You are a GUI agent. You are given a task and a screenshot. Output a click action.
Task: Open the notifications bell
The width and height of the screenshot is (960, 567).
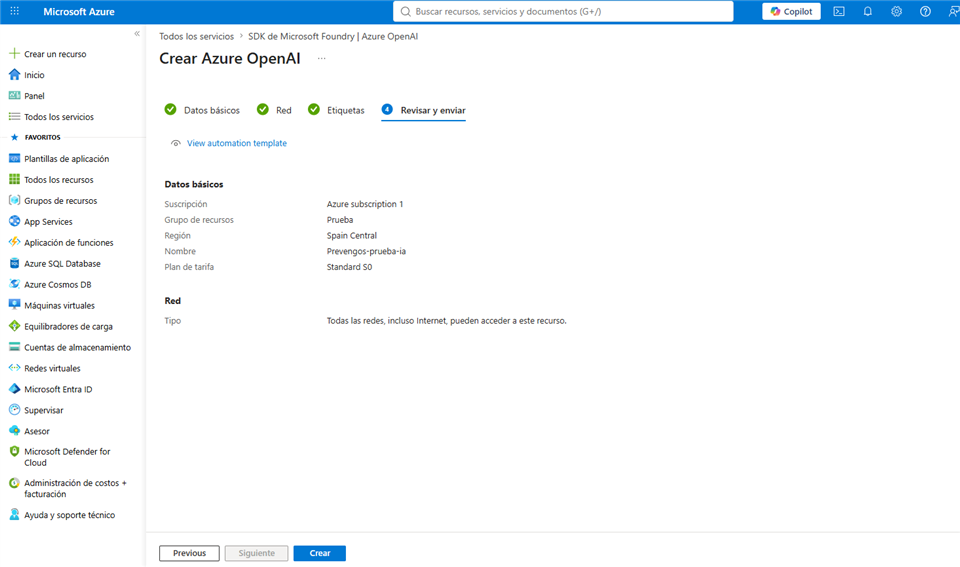tap(868, 11)
